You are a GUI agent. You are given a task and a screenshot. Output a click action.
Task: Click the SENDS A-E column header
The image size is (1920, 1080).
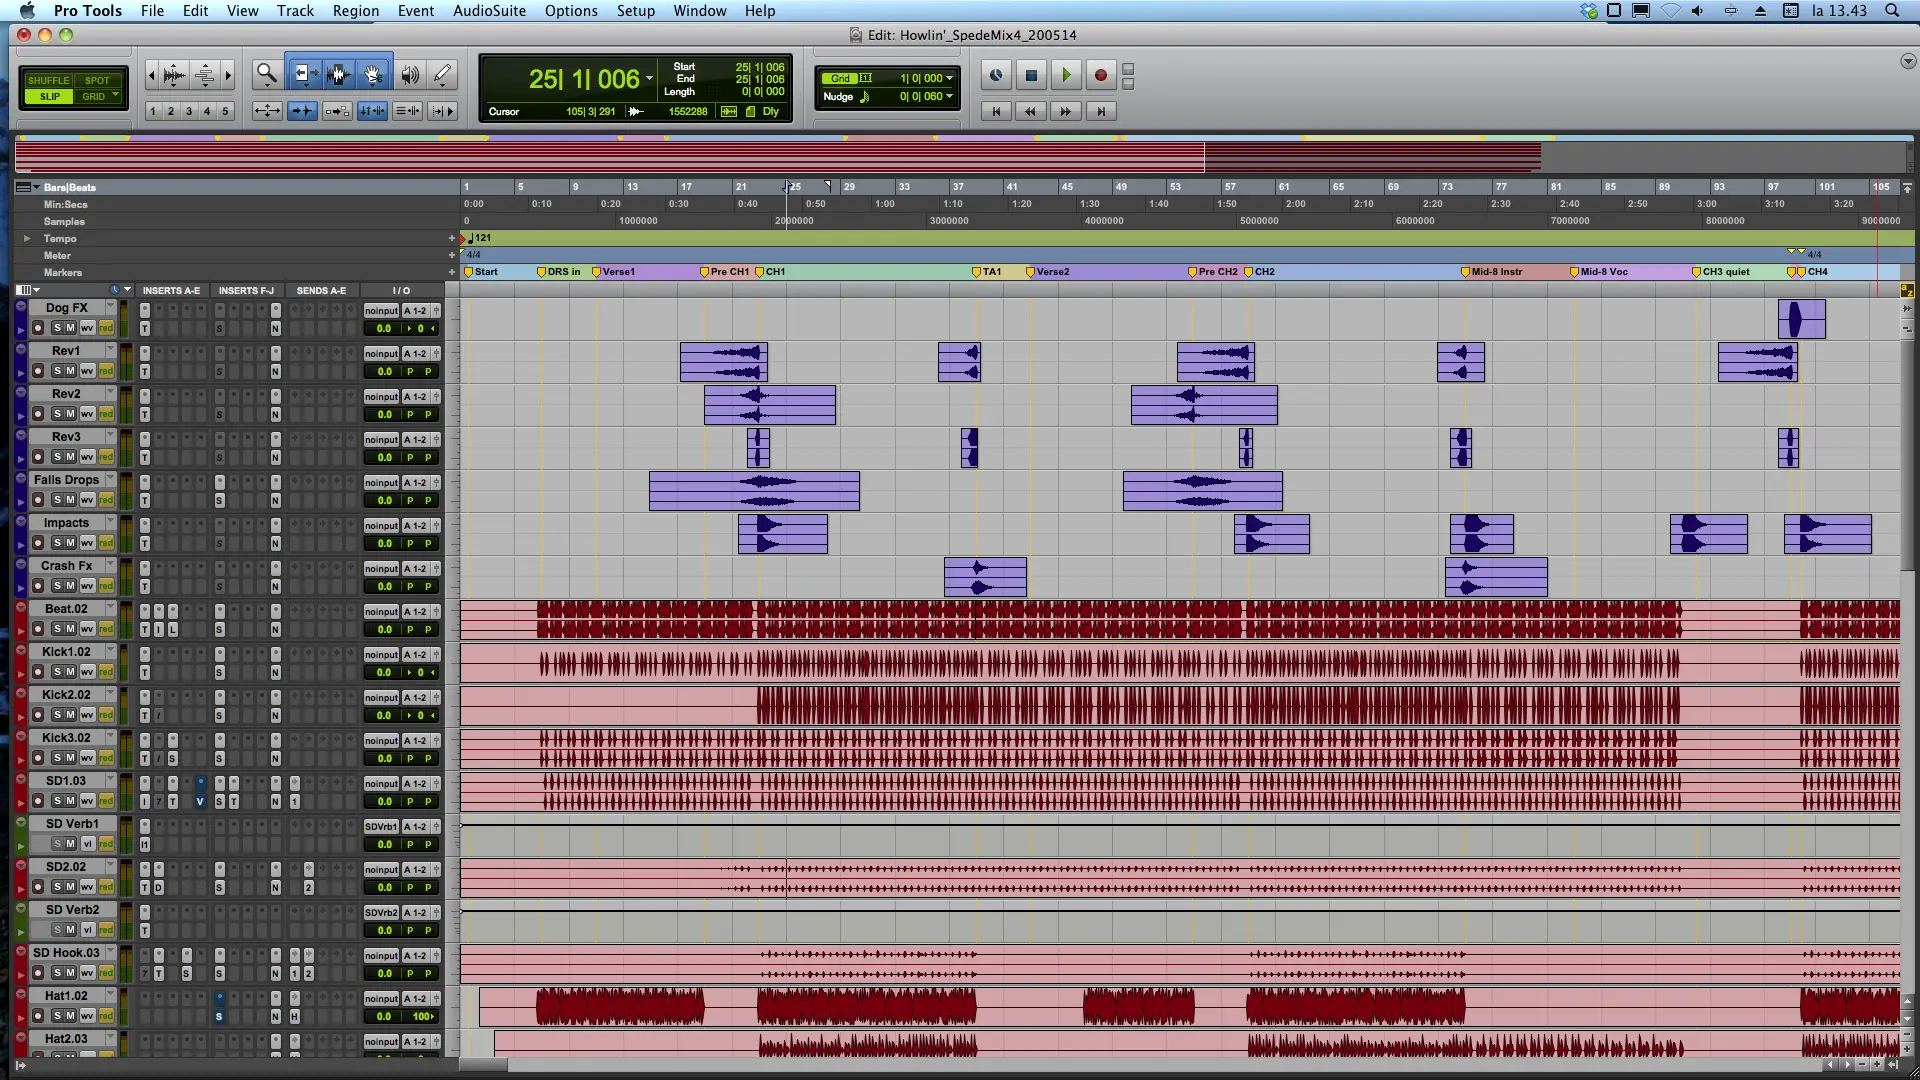321,290
